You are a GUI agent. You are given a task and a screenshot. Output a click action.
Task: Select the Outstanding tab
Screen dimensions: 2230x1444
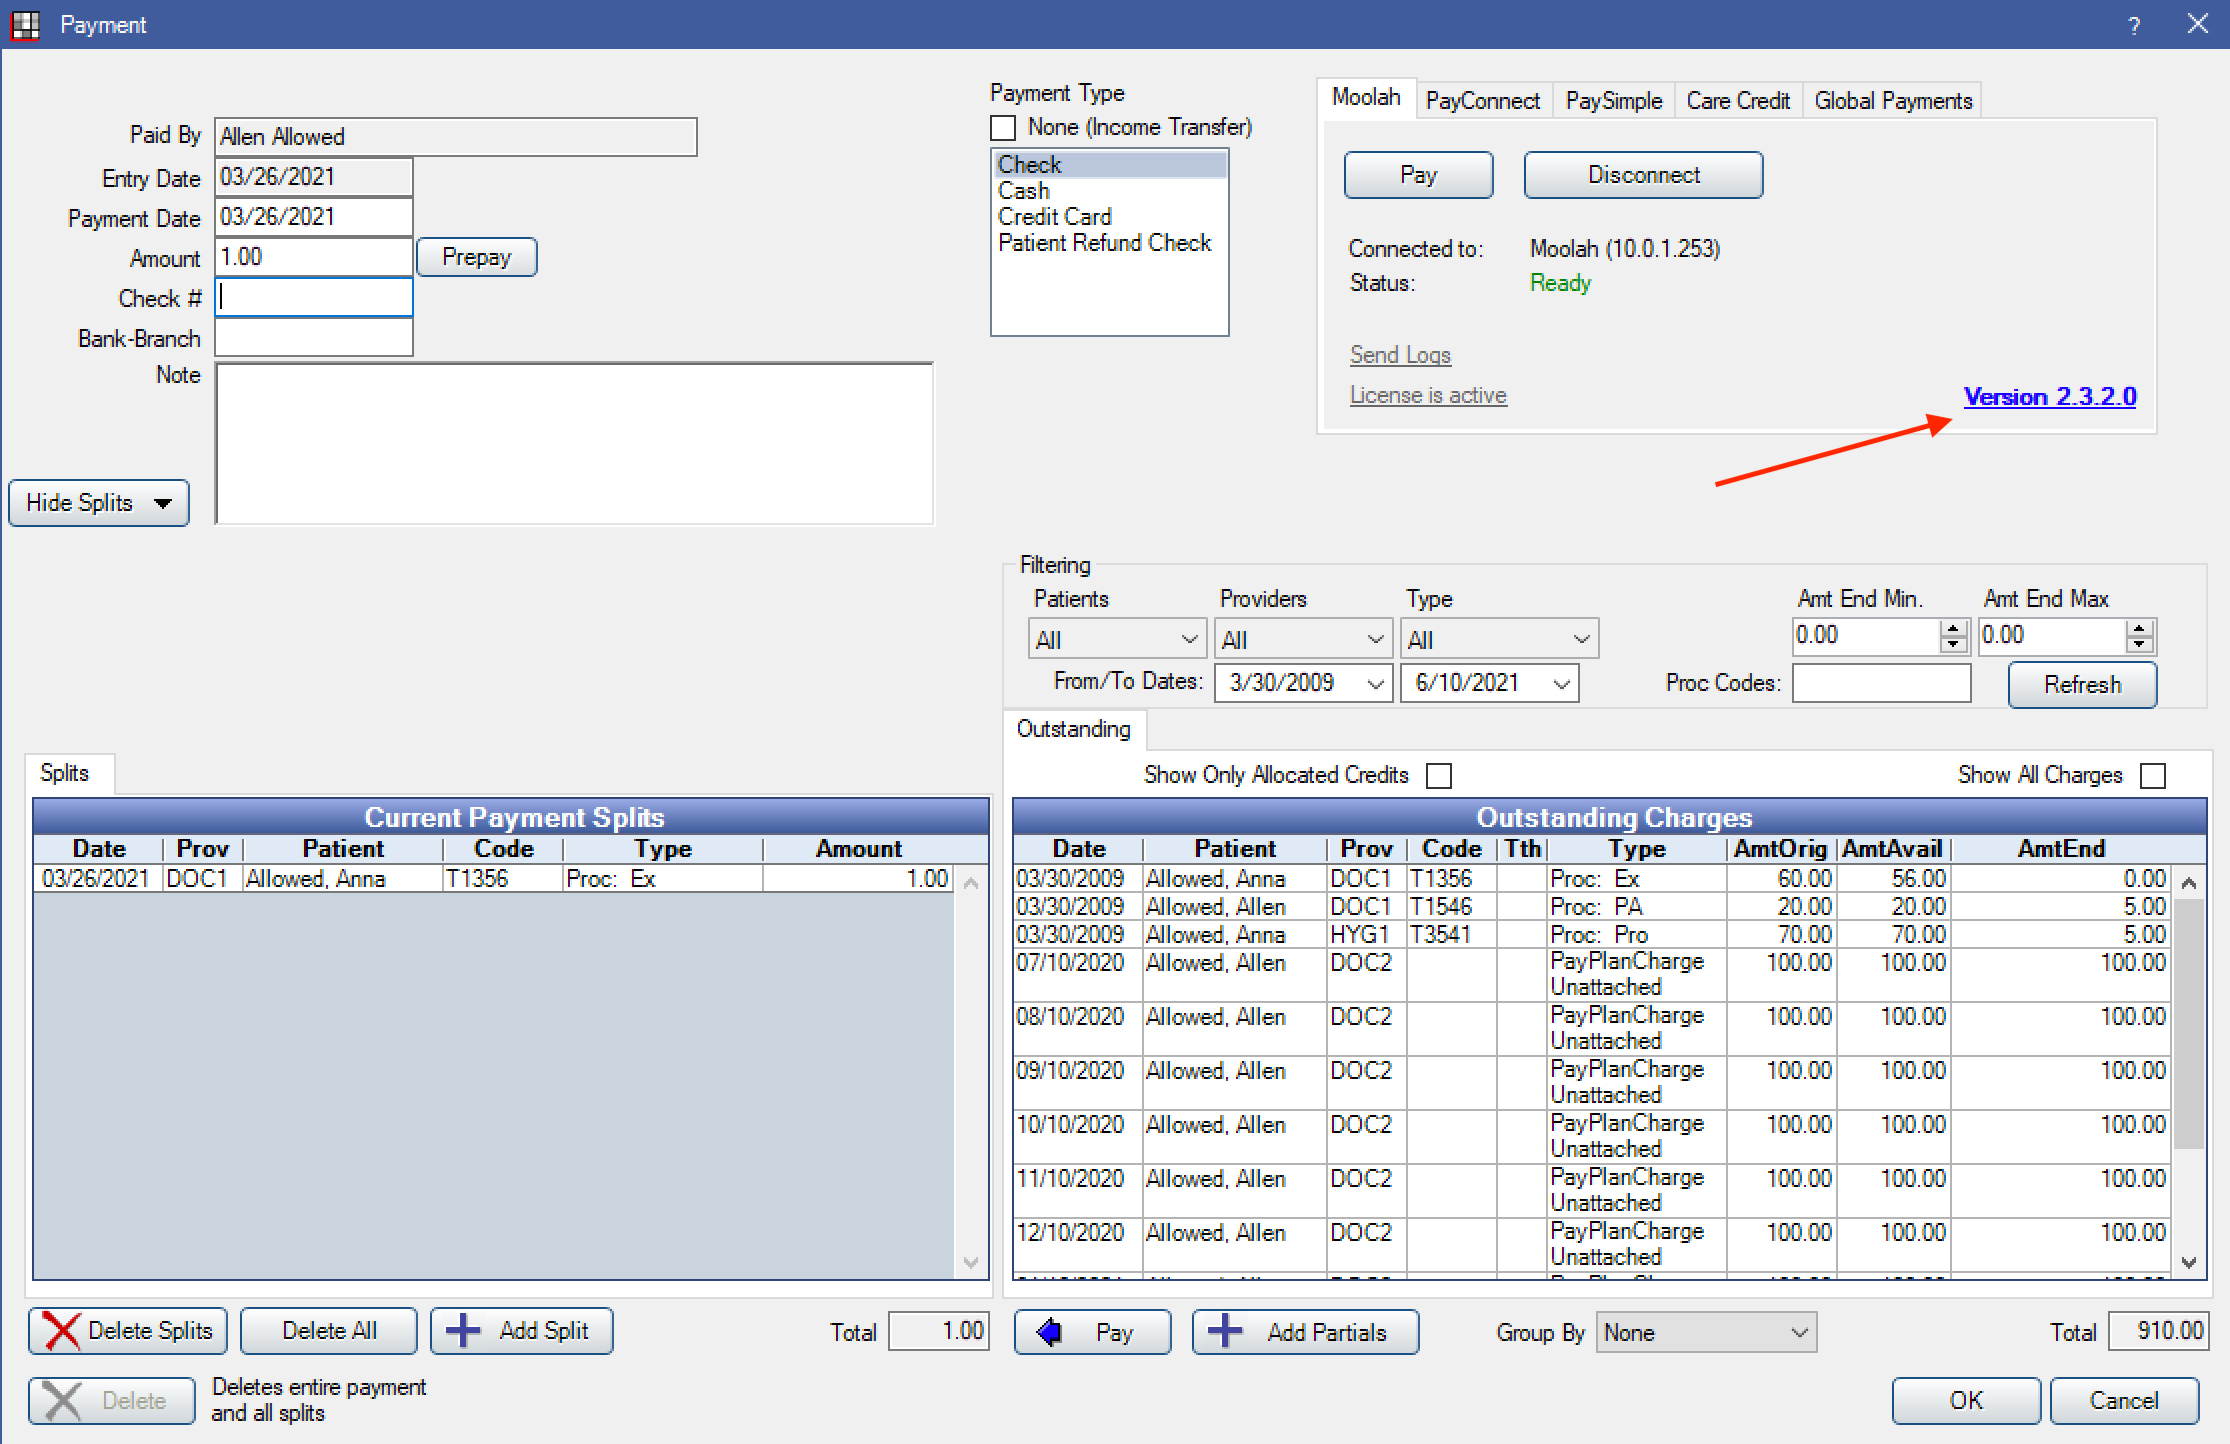click(x=1074, y=729)
